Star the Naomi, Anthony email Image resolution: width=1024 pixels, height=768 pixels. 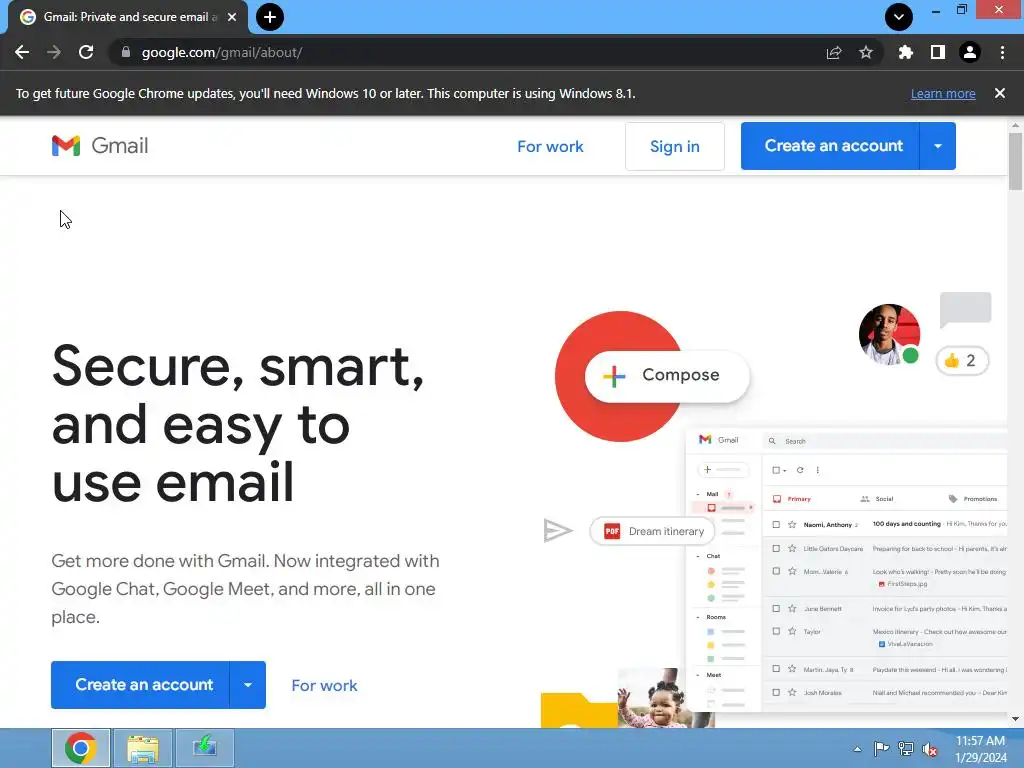(x=792, y=524)
